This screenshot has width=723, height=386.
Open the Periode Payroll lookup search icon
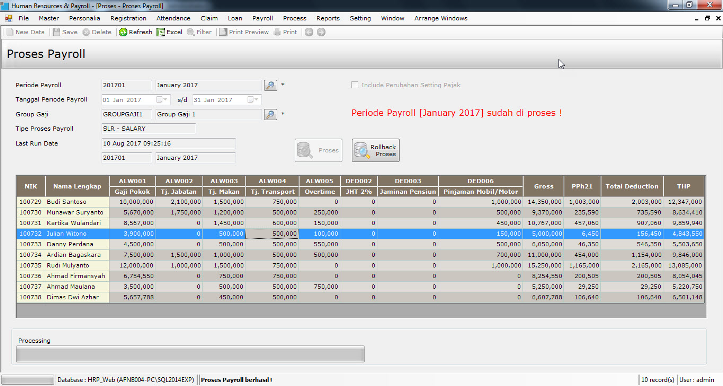270,85
